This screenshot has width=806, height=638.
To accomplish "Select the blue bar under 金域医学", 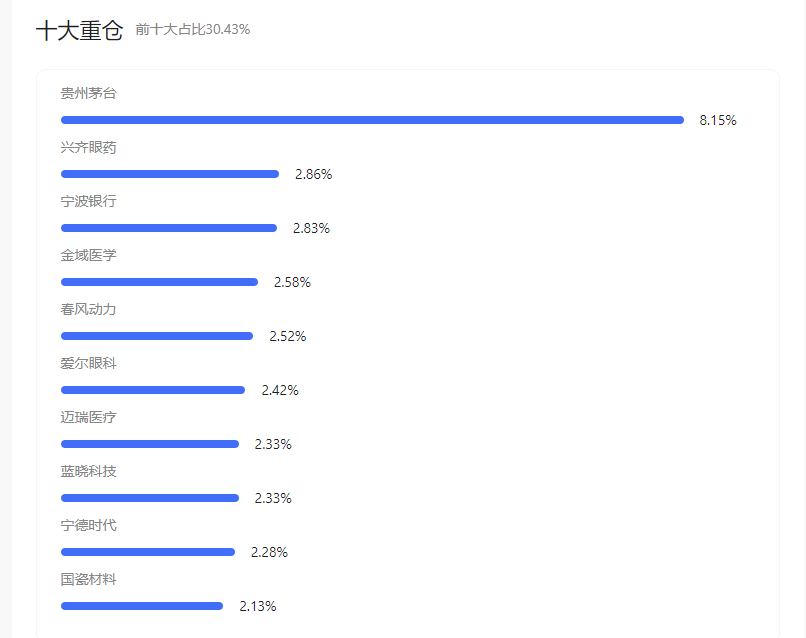I will point(159,282).
